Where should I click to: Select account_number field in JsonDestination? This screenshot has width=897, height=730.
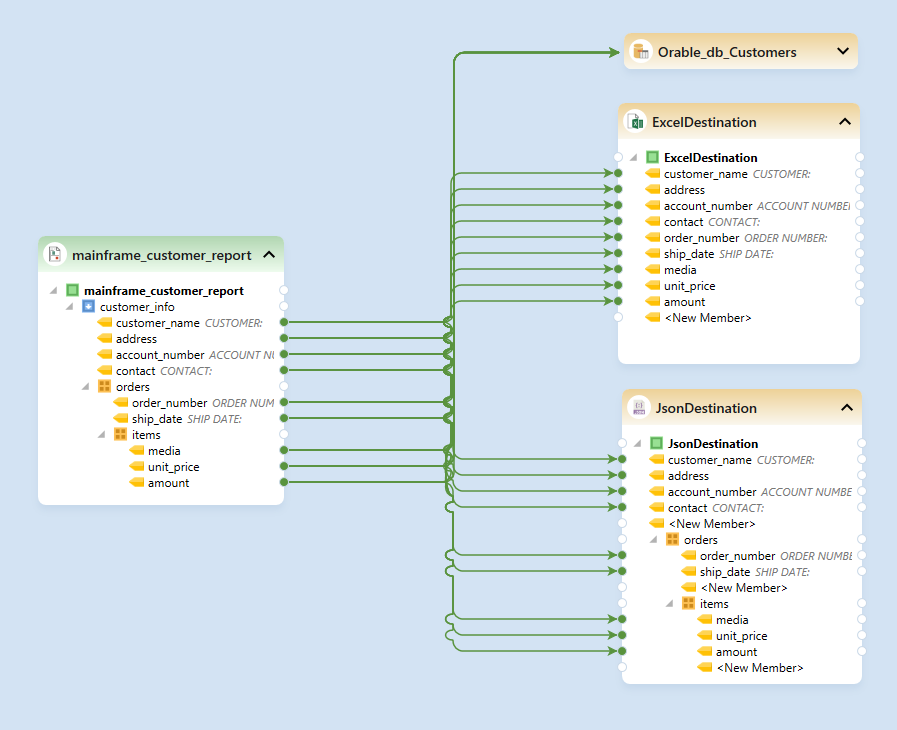pos(712,491)
